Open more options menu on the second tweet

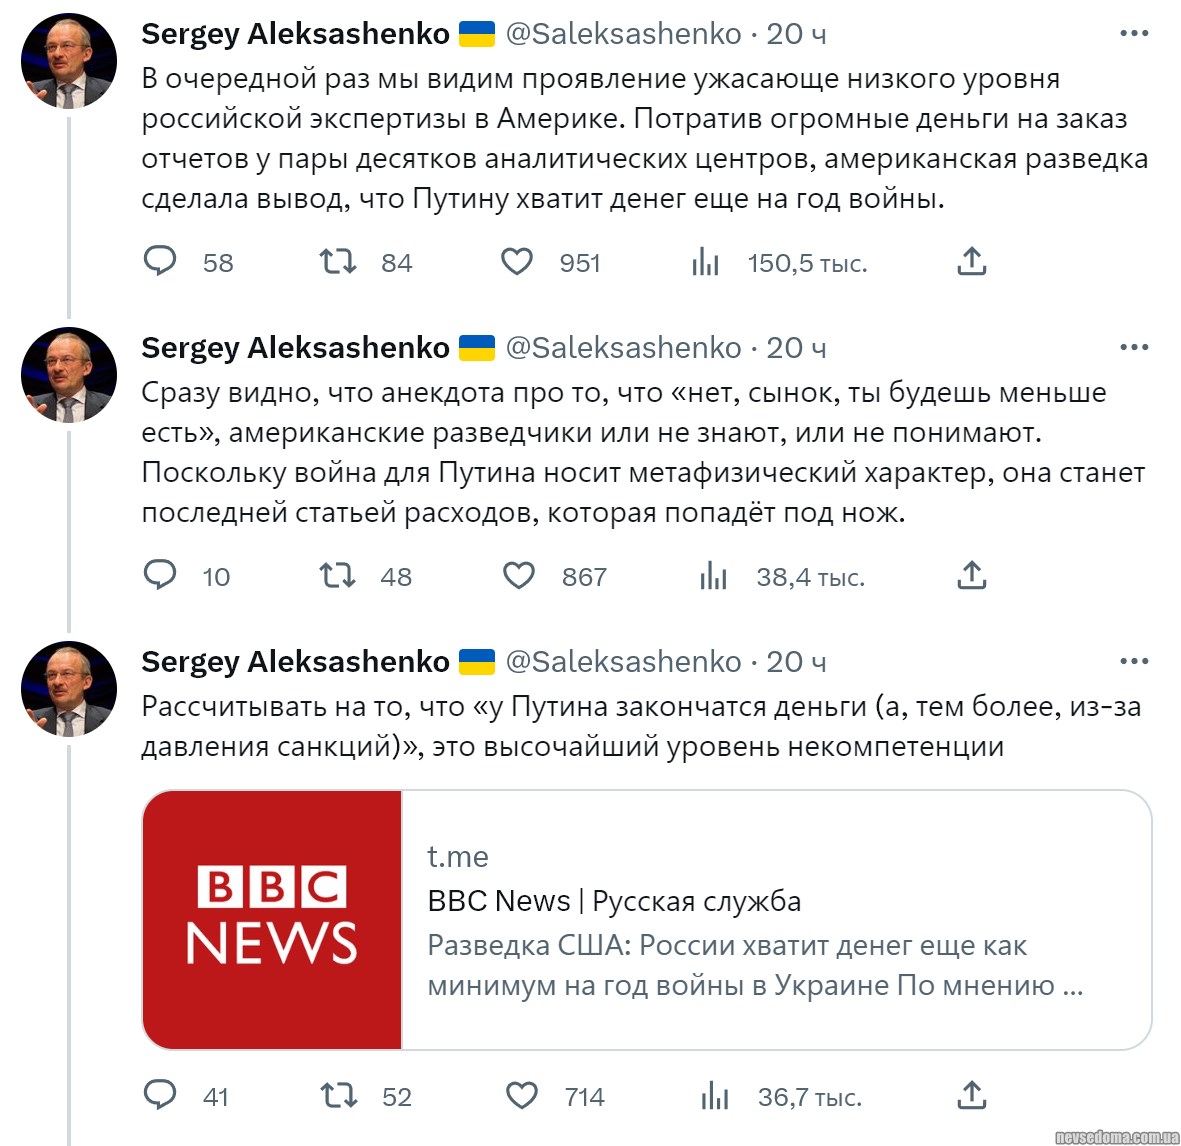point(1134,348)
